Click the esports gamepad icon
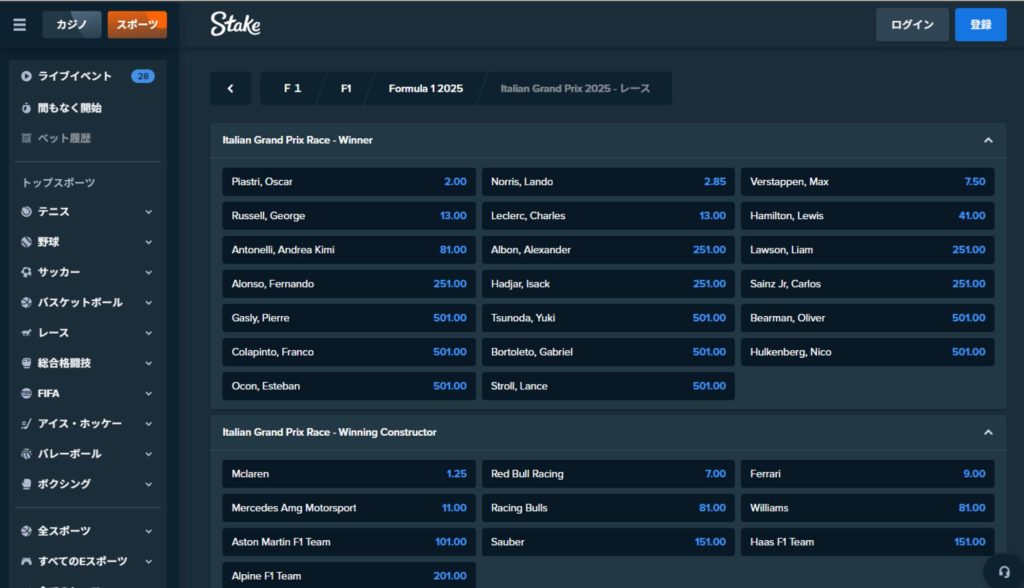The width and height of the screenshot is (1024, 588). (26, 561)
